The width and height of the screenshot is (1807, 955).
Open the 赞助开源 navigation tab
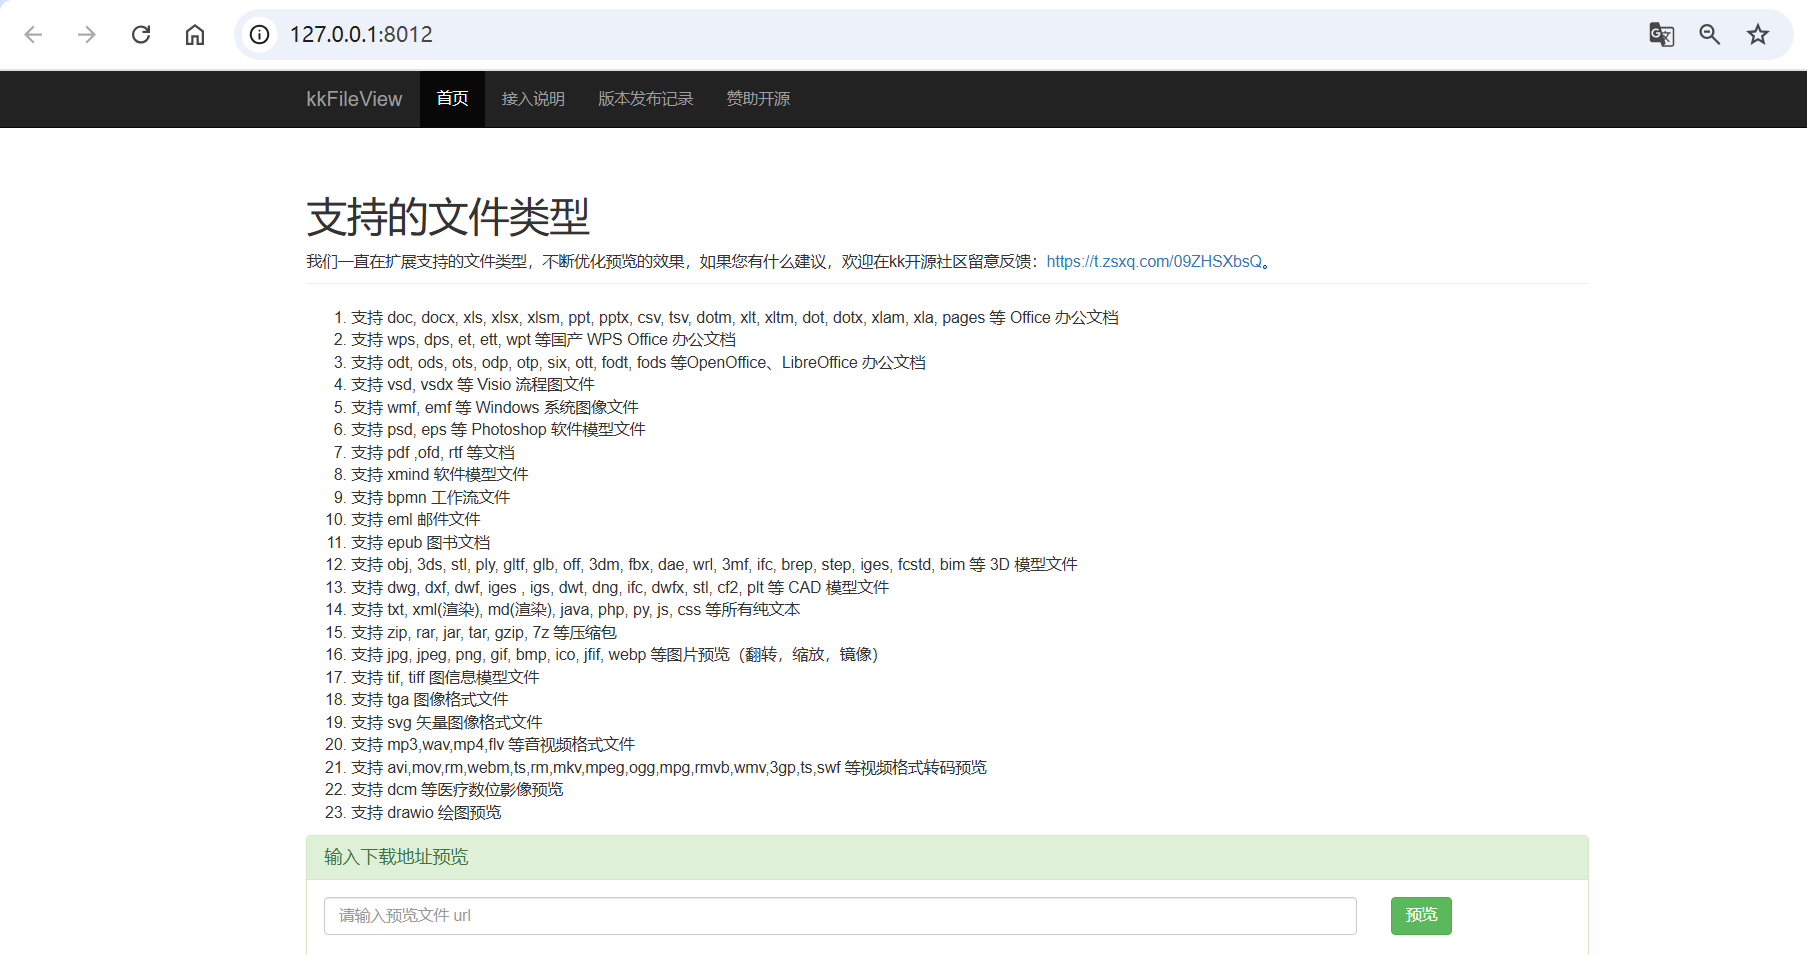click(x=758, y=99)
